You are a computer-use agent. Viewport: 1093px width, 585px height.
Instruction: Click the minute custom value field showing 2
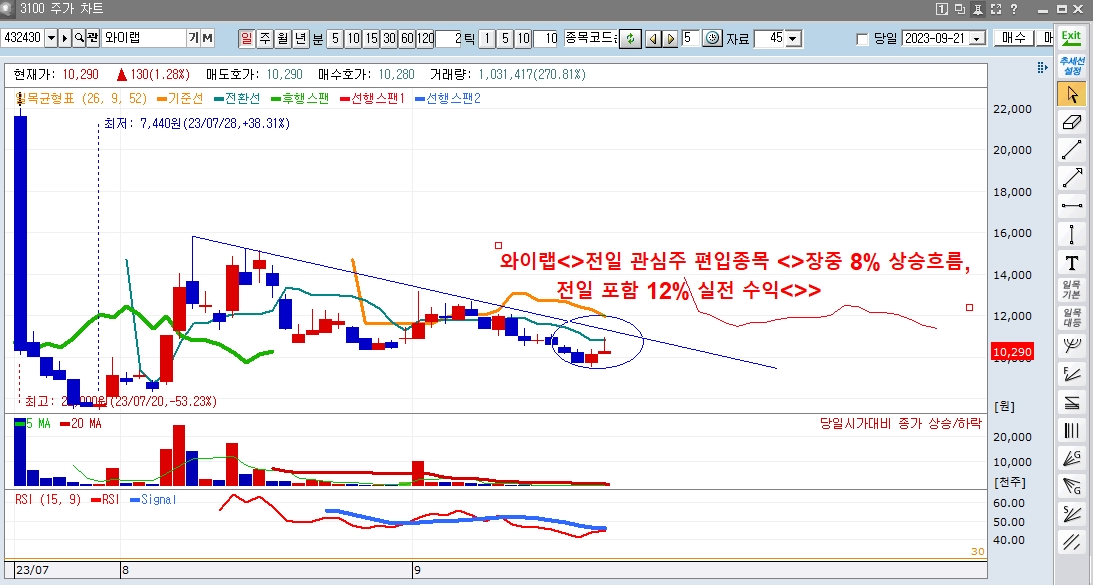pyautogui.click(x=450, y=38)
